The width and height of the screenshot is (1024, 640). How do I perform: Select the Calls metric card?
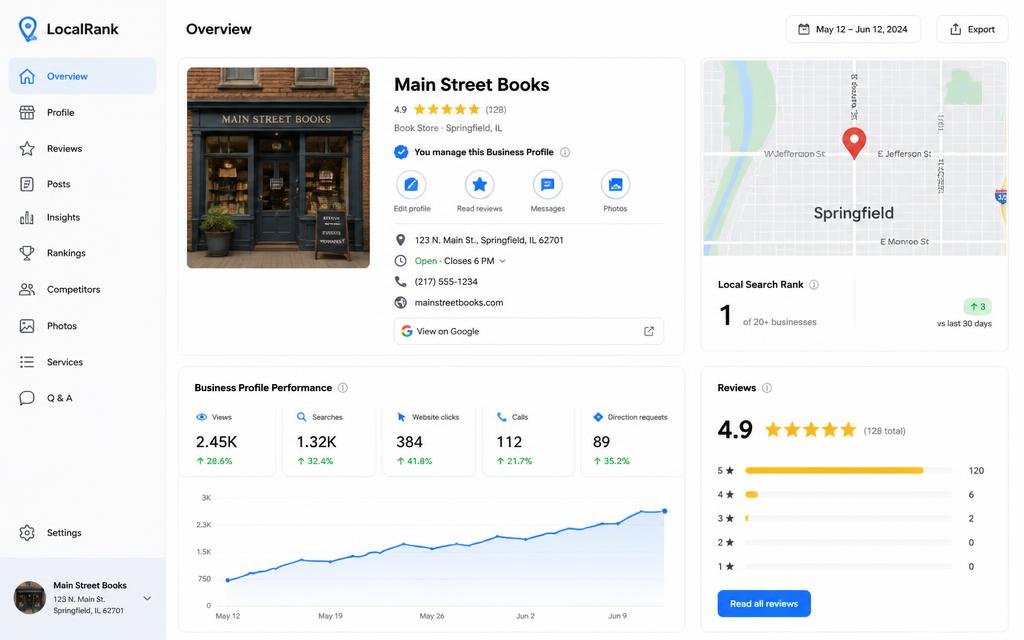528,440
